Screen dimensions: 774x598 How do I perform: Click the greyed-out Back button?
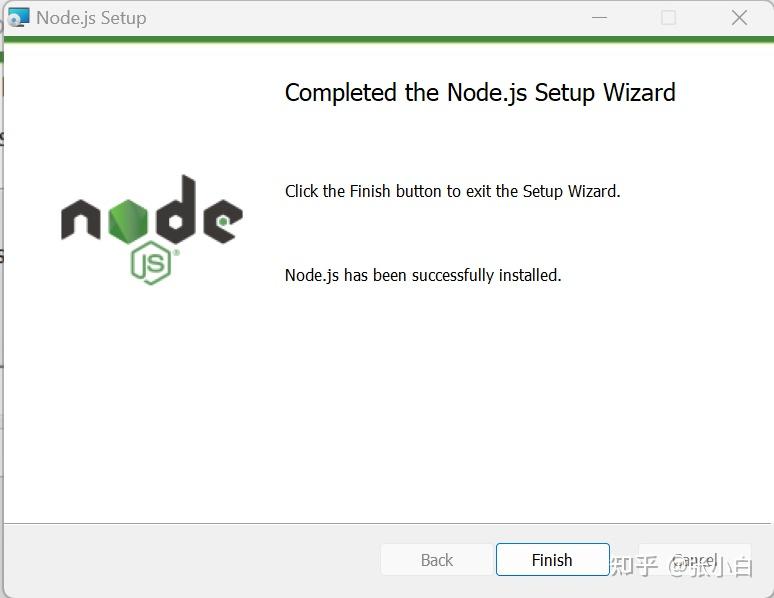point(437,559)
